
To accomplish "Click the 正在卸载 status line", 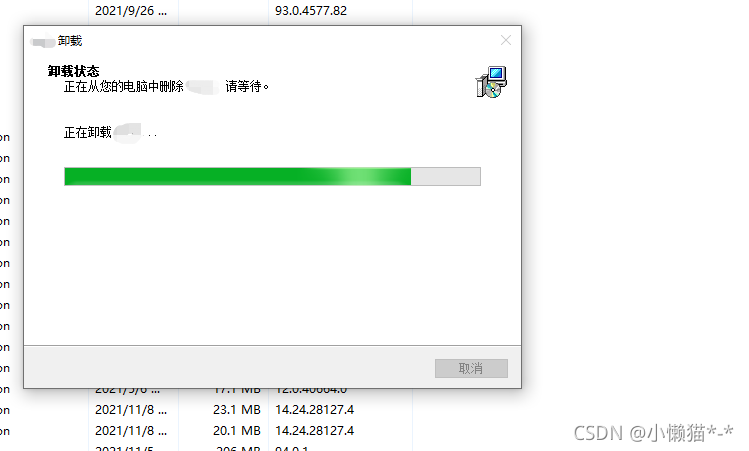I will [110, 132].
